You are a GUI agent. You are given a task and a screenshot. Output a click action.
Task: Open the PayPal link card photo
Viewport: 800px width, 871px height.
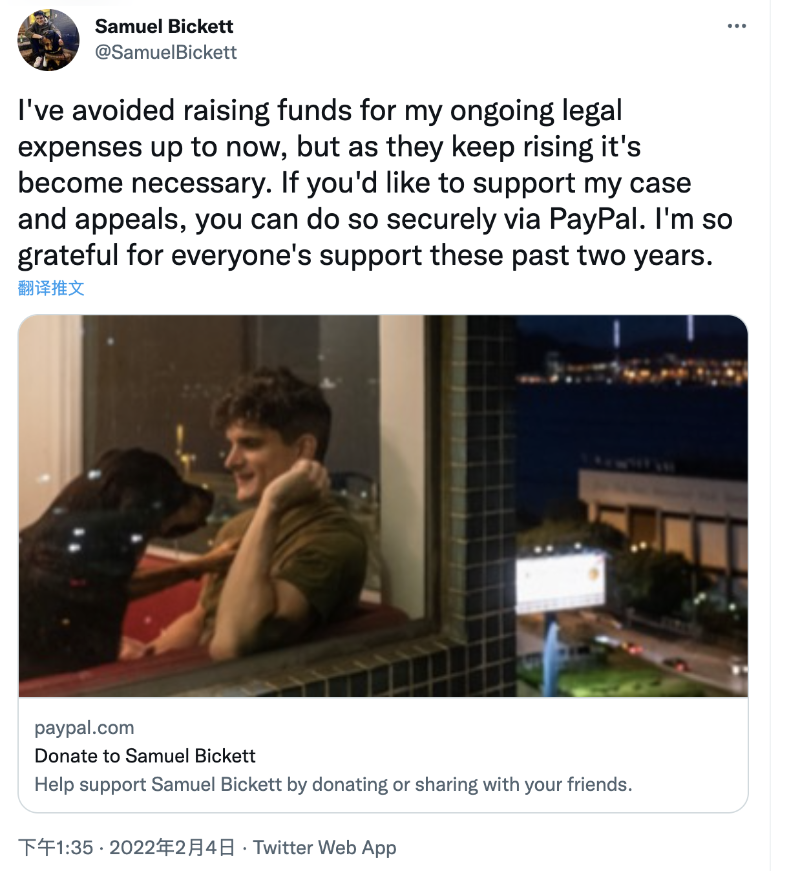coord(383,505)
